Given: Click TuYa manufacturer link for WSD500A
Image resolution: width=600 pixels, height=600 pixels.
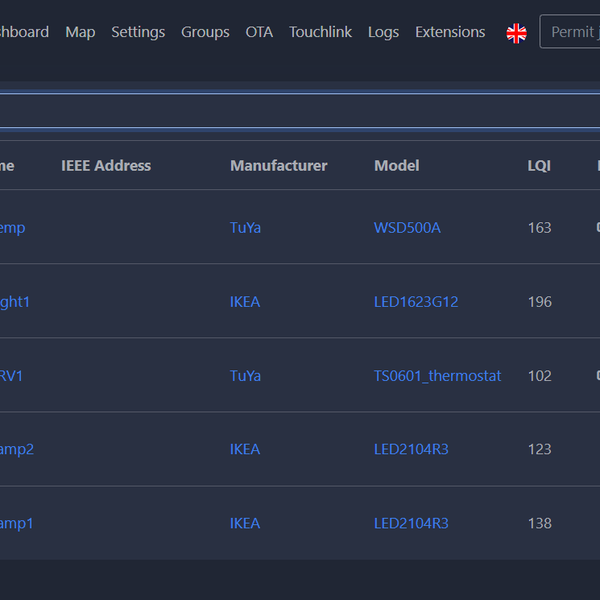Looking at the screenshot, I should click(x=245, y=228).
